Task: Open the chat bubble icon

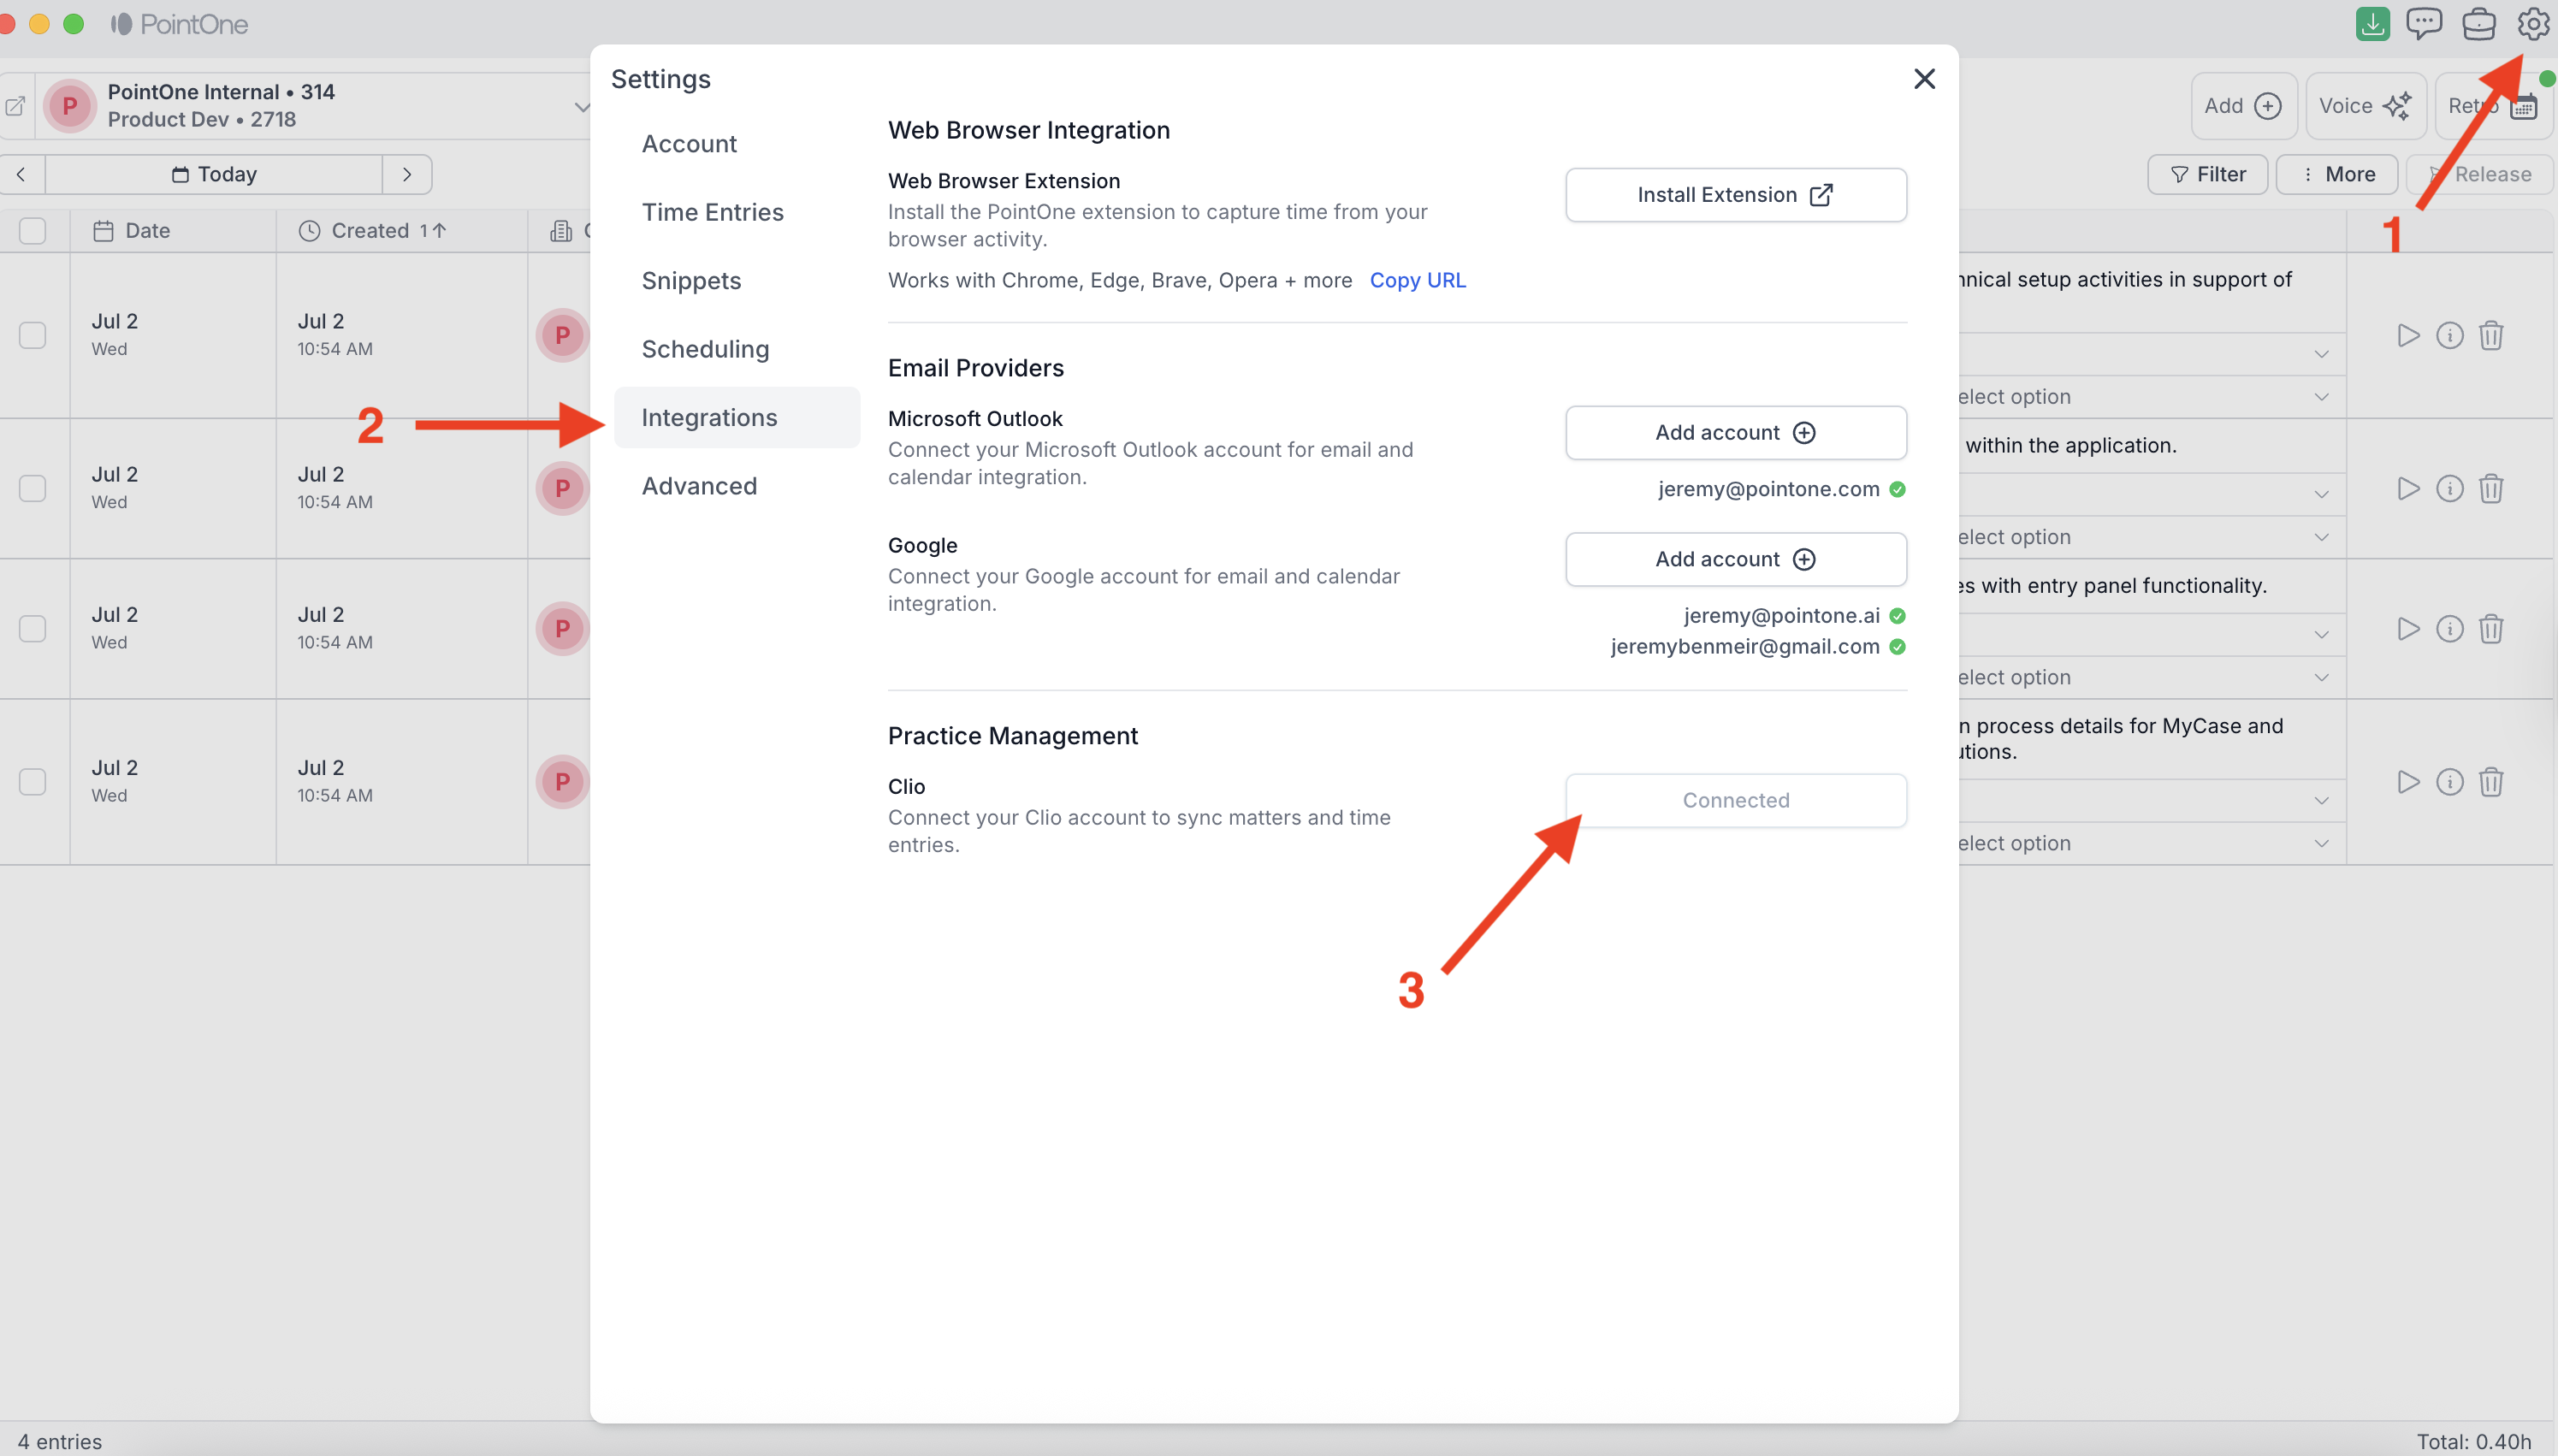Action: 2423,24
